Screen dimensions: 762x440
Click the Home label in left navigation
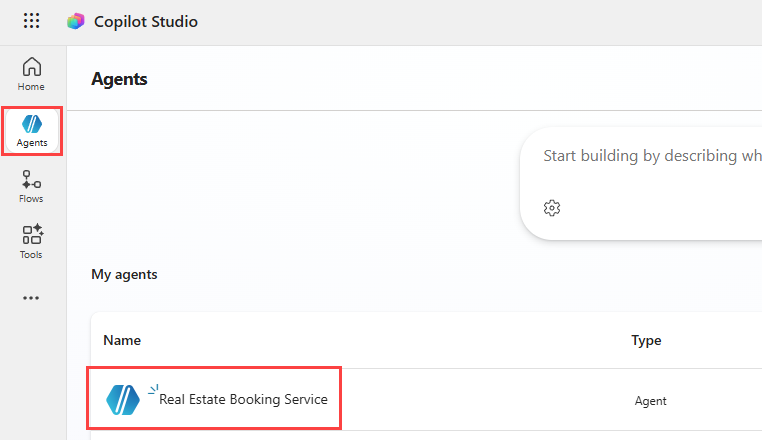(32, 87)
